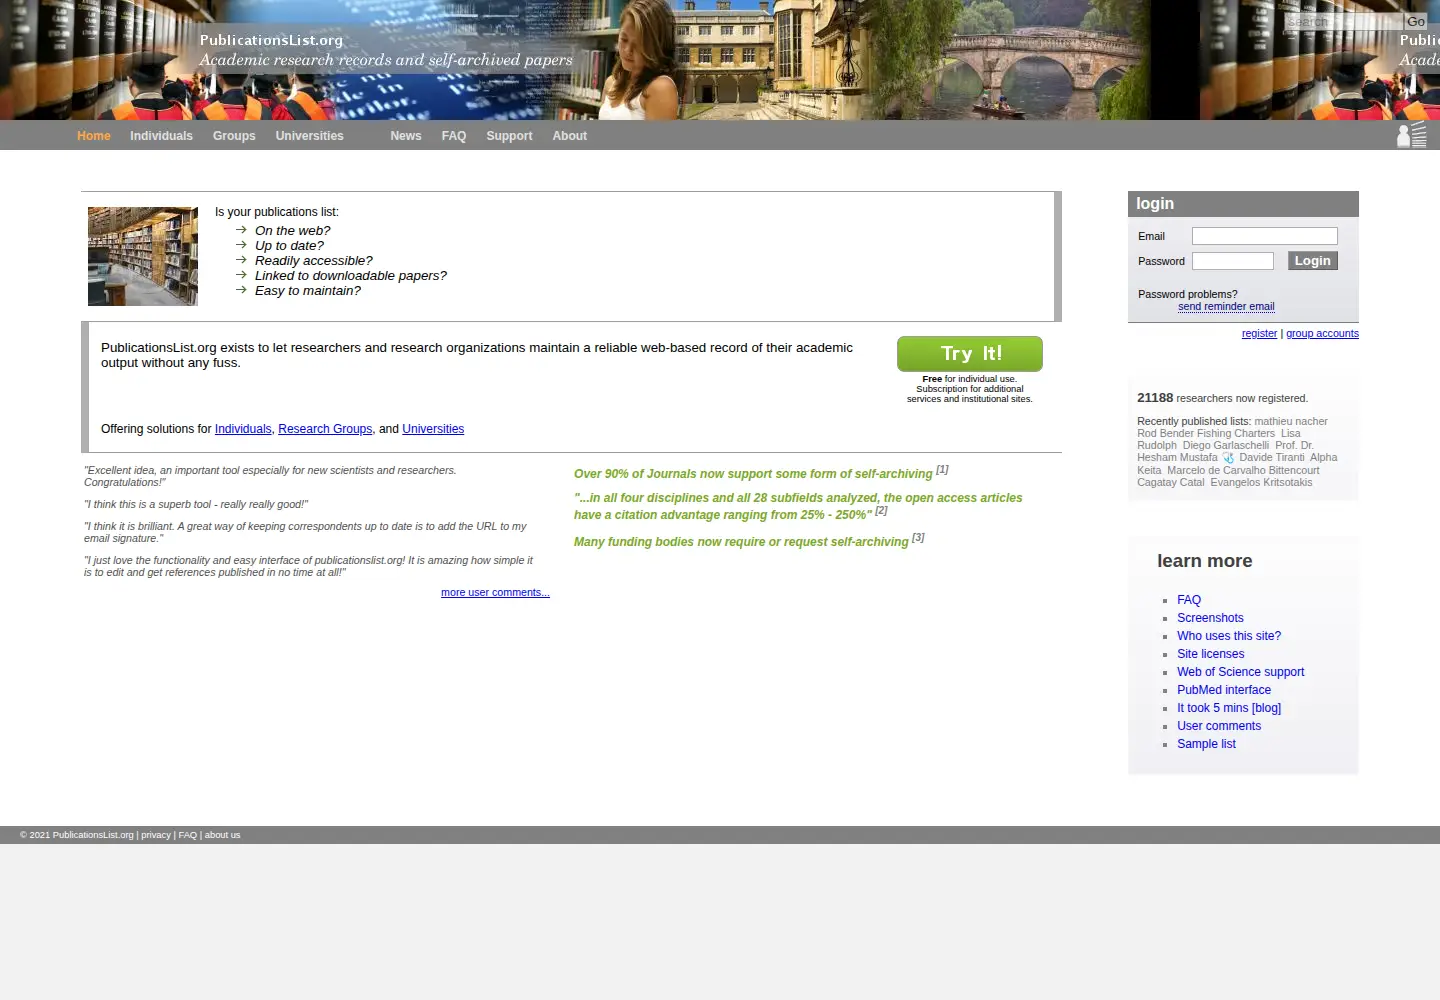This screenshot has height=1000, width=1440.
Task: Click the FAQ link in footer
Action: [187, 835]
